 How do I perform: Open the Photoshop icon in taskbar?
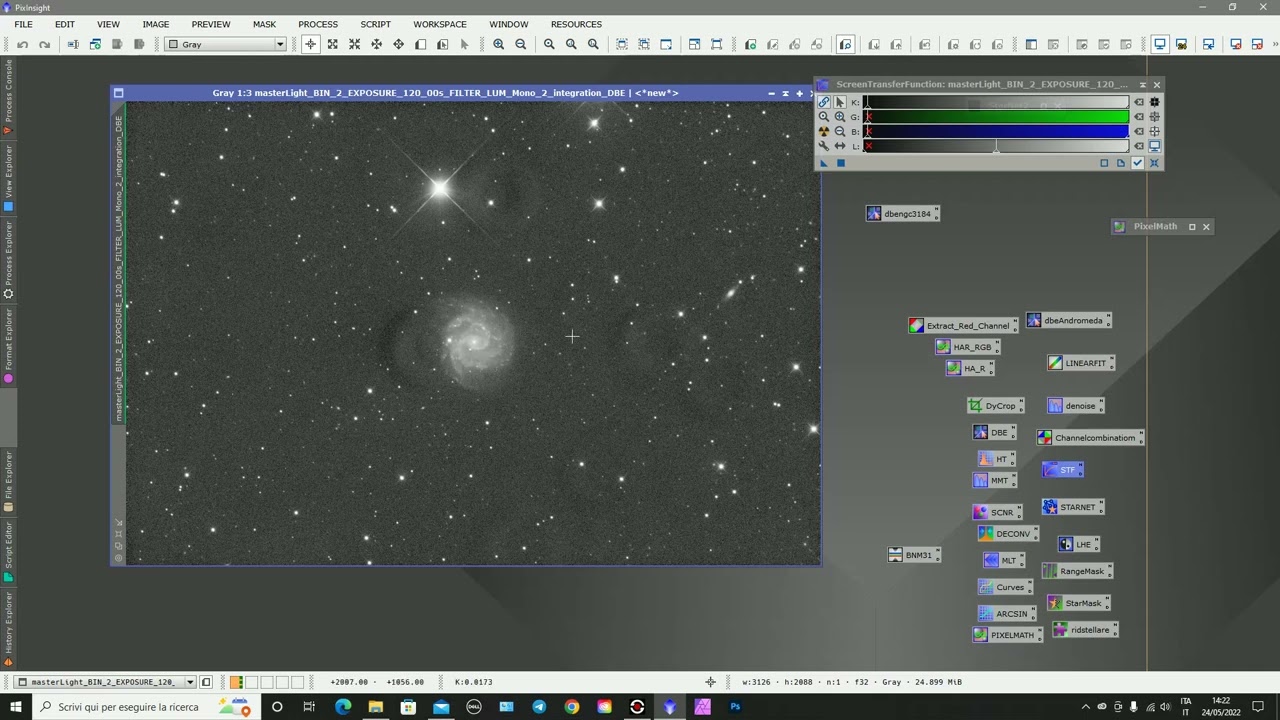(x=735, y=707)
